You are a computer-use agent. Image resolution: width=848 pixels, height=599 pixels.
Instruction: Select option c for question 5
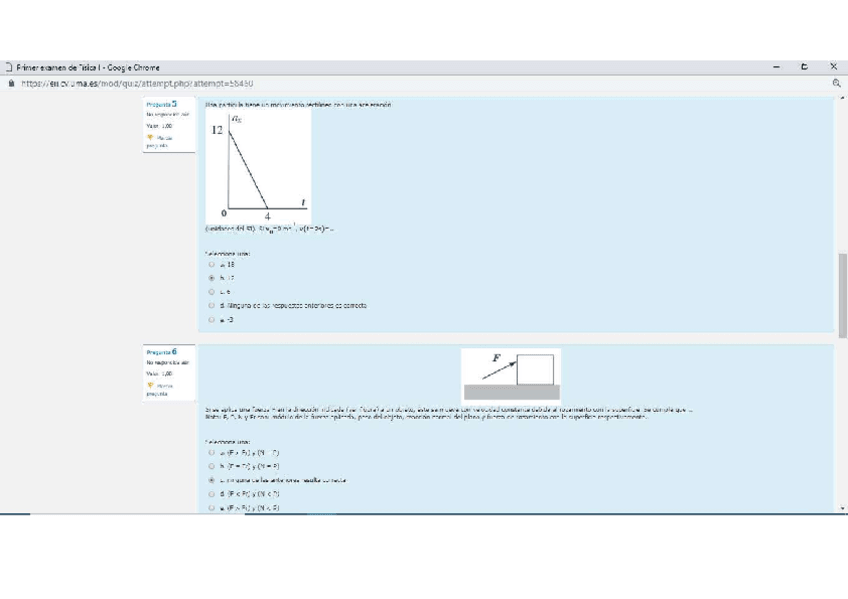[211, 292]
